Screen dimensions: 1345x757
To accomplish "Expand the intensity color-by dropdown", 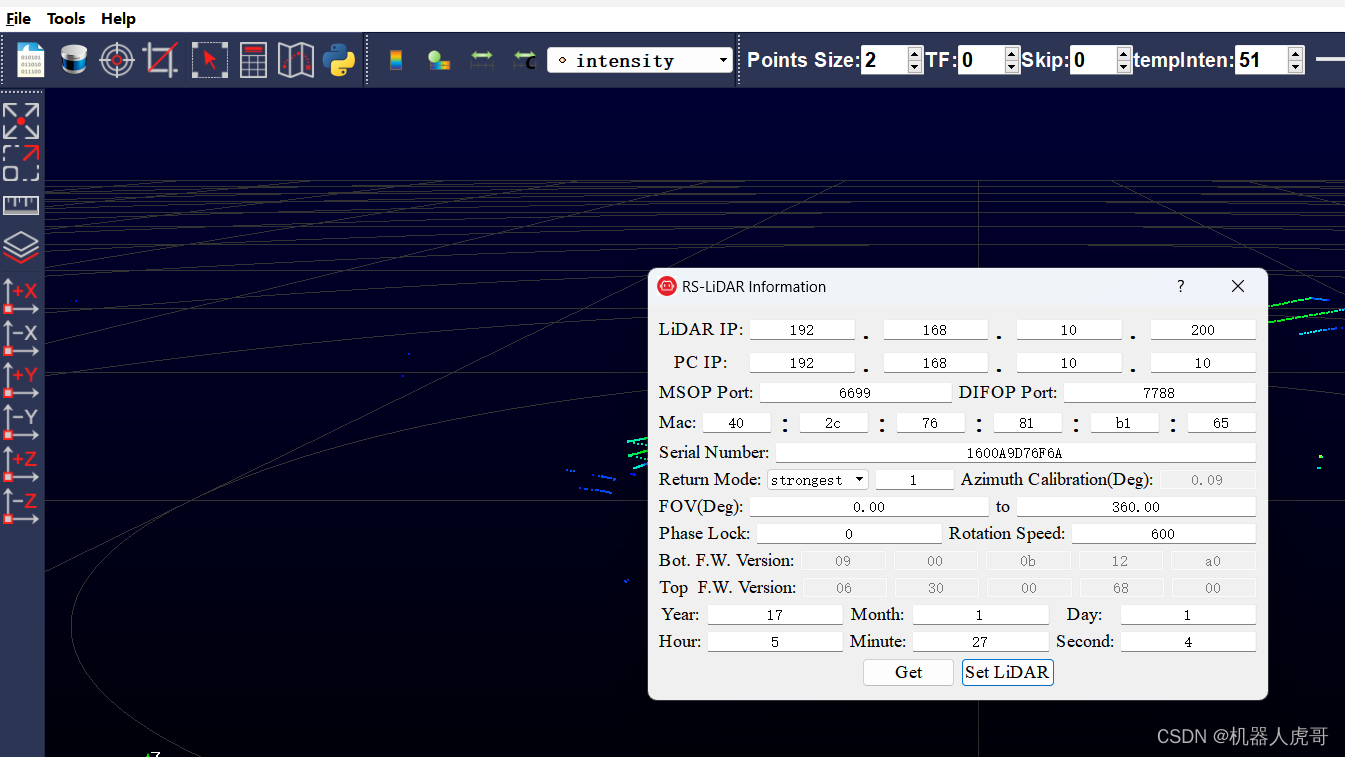I will point(640,61).
